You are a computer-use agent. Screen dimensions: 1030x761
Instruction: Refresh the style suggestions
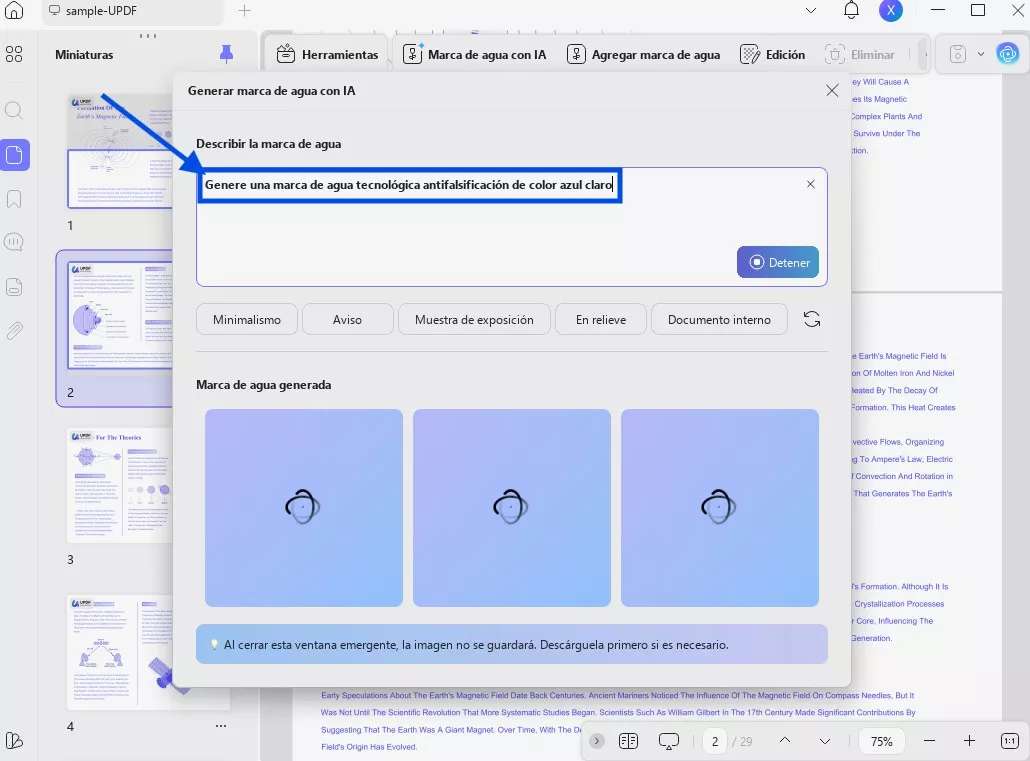tap(812, 319)
